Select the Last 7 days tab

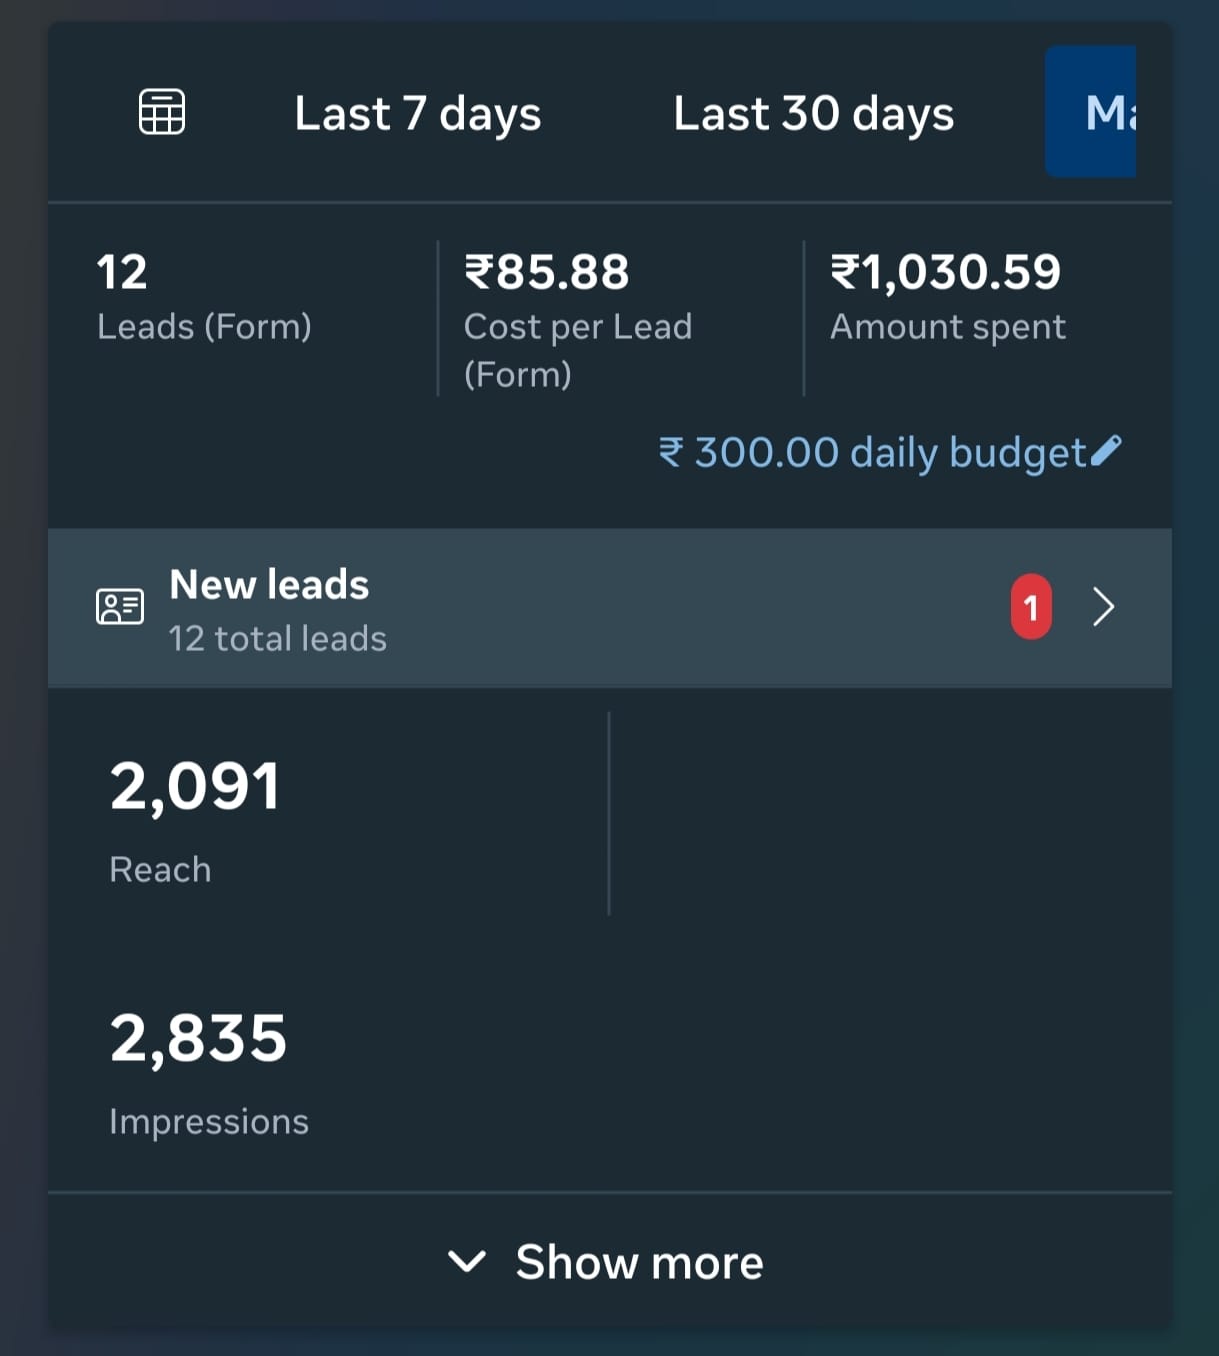(417, 113)
